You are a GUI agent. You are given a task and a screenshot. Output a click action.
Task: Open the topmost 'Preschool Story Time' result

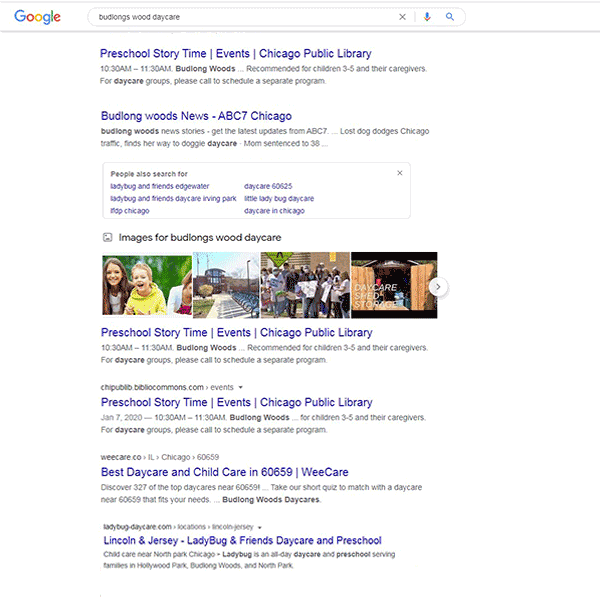pos(235,53)
